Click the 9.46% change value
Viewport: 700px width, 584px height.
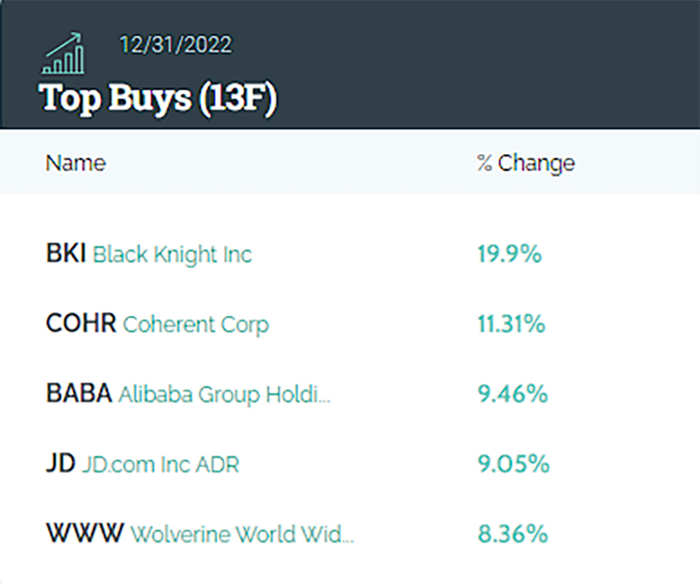point(512,395)
